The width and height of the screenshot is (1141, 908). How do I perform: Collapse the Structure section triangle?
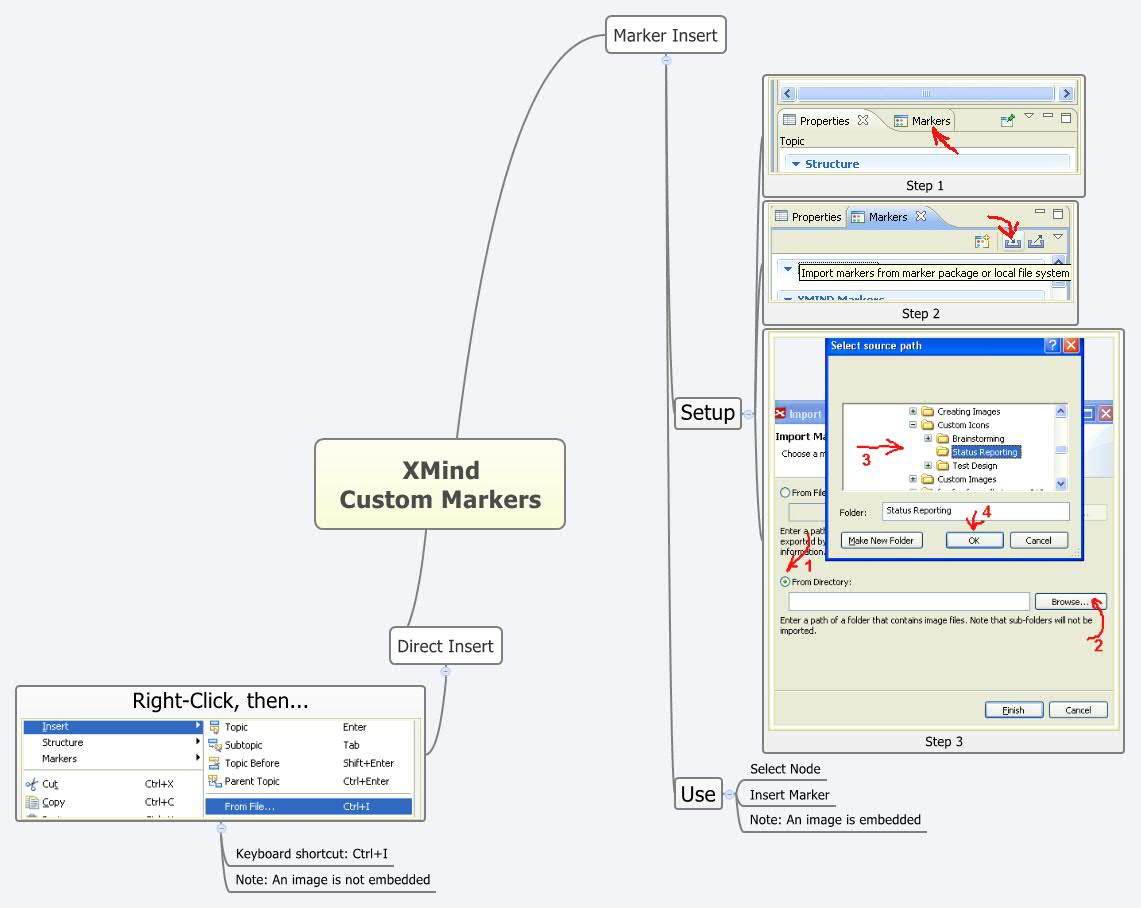(796, 164)
